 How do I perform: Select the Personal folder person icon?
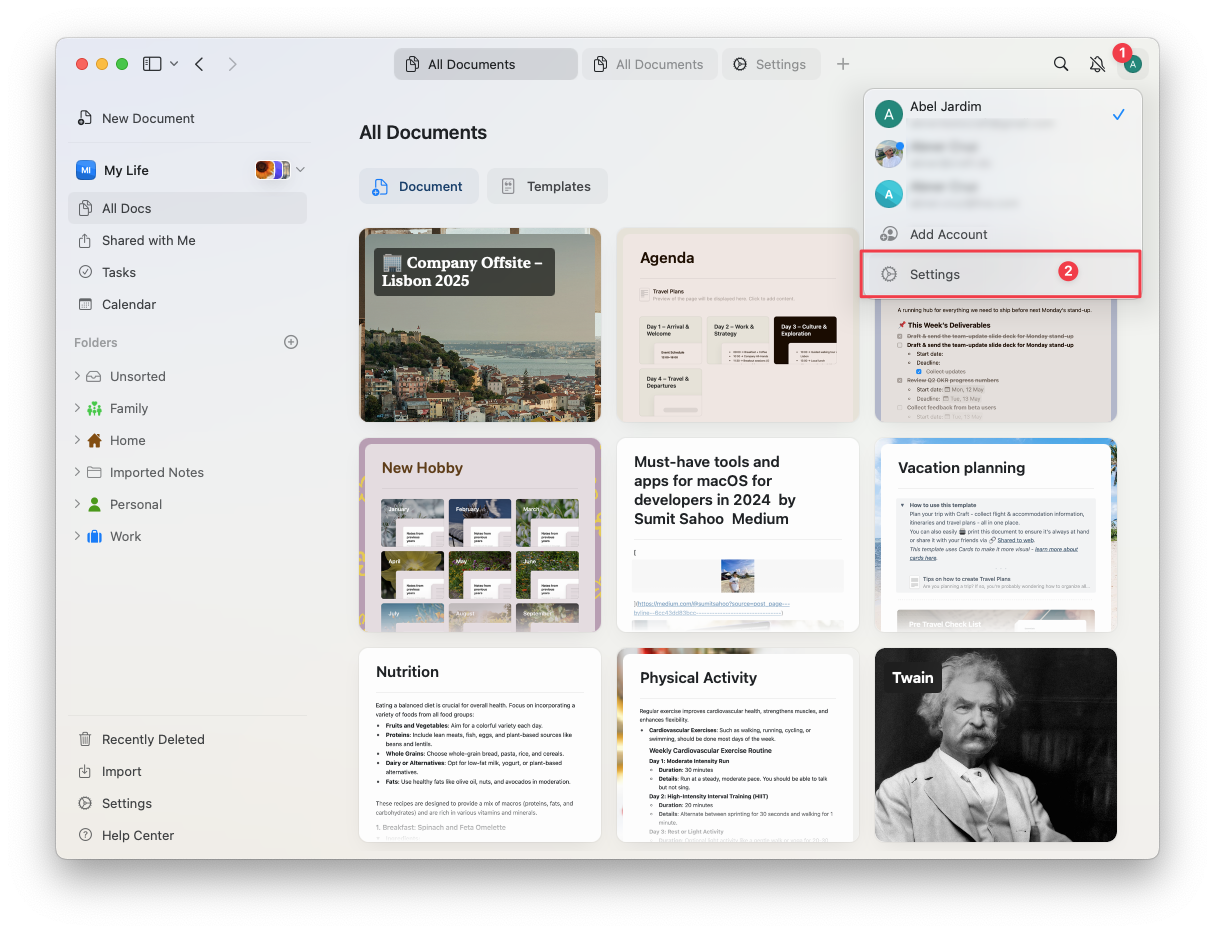94,504
